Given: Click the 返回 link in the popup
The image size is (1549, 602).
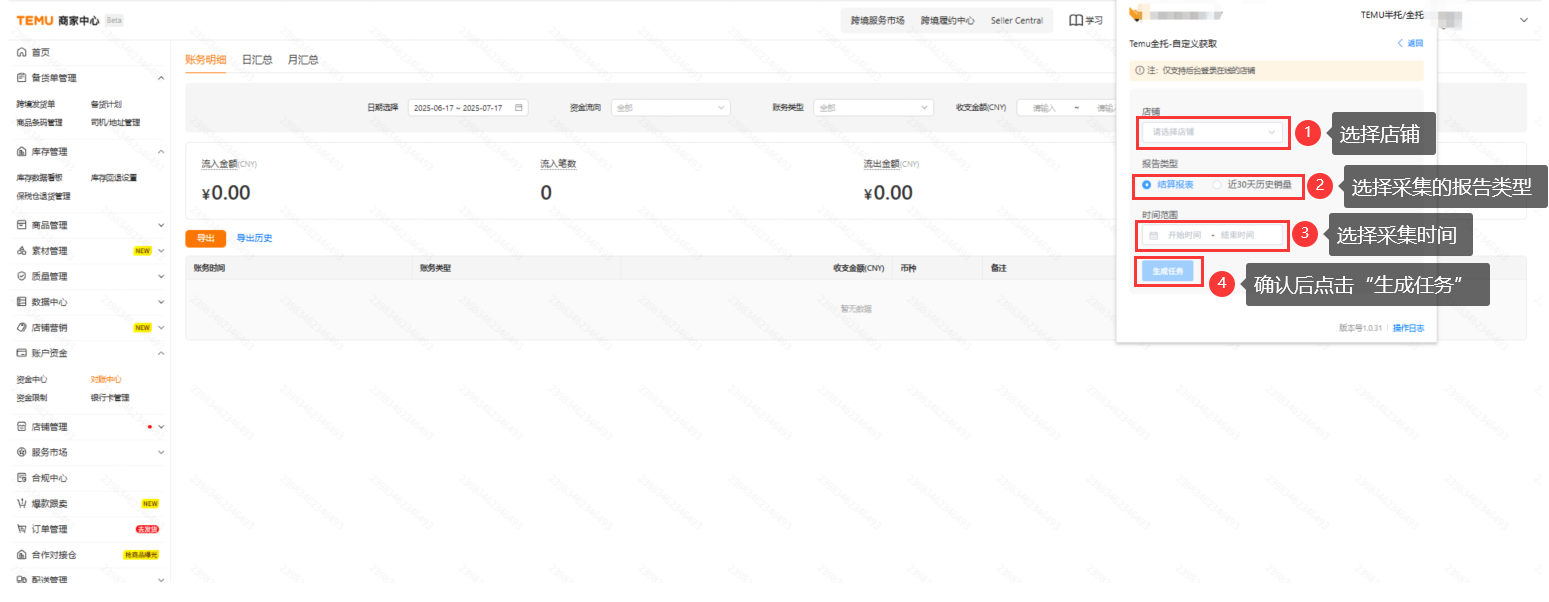Looking at the screenshot, I should pyautogui.click(x=1411, y=43).
